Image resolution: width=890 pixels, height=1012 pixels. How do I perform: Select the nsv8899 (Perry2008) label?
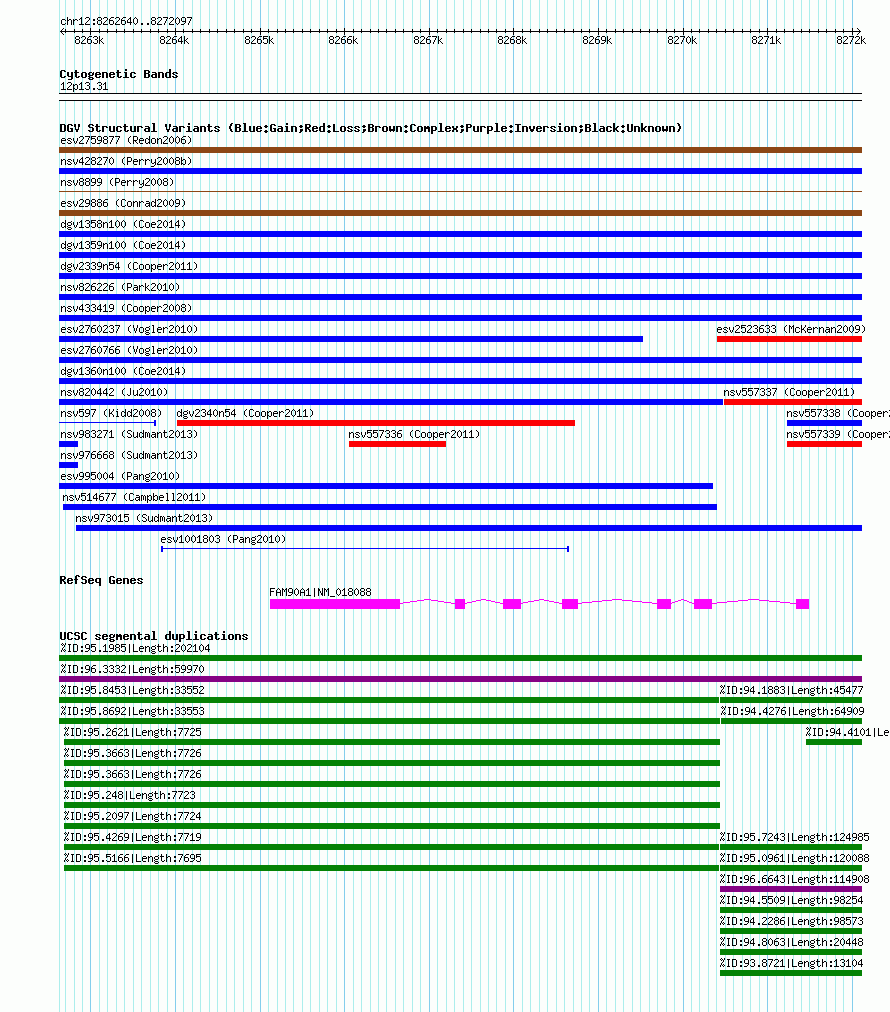(x=117, y=182)
